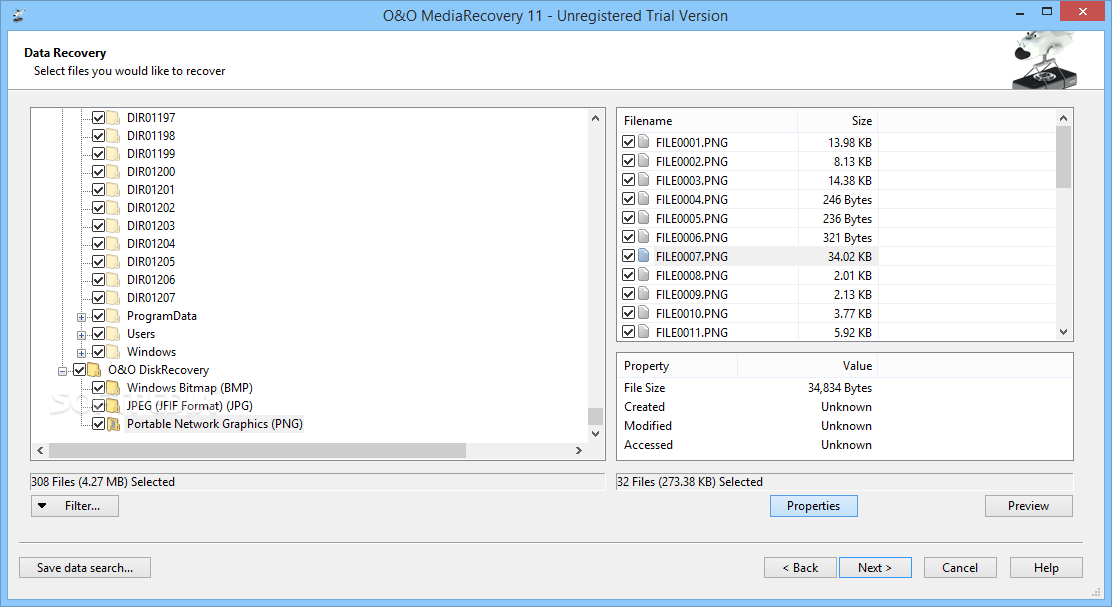Click the folder icon of DIR01197
Image resolution: width=1112 pixels, height=607 pixels.
click(113, 118)
